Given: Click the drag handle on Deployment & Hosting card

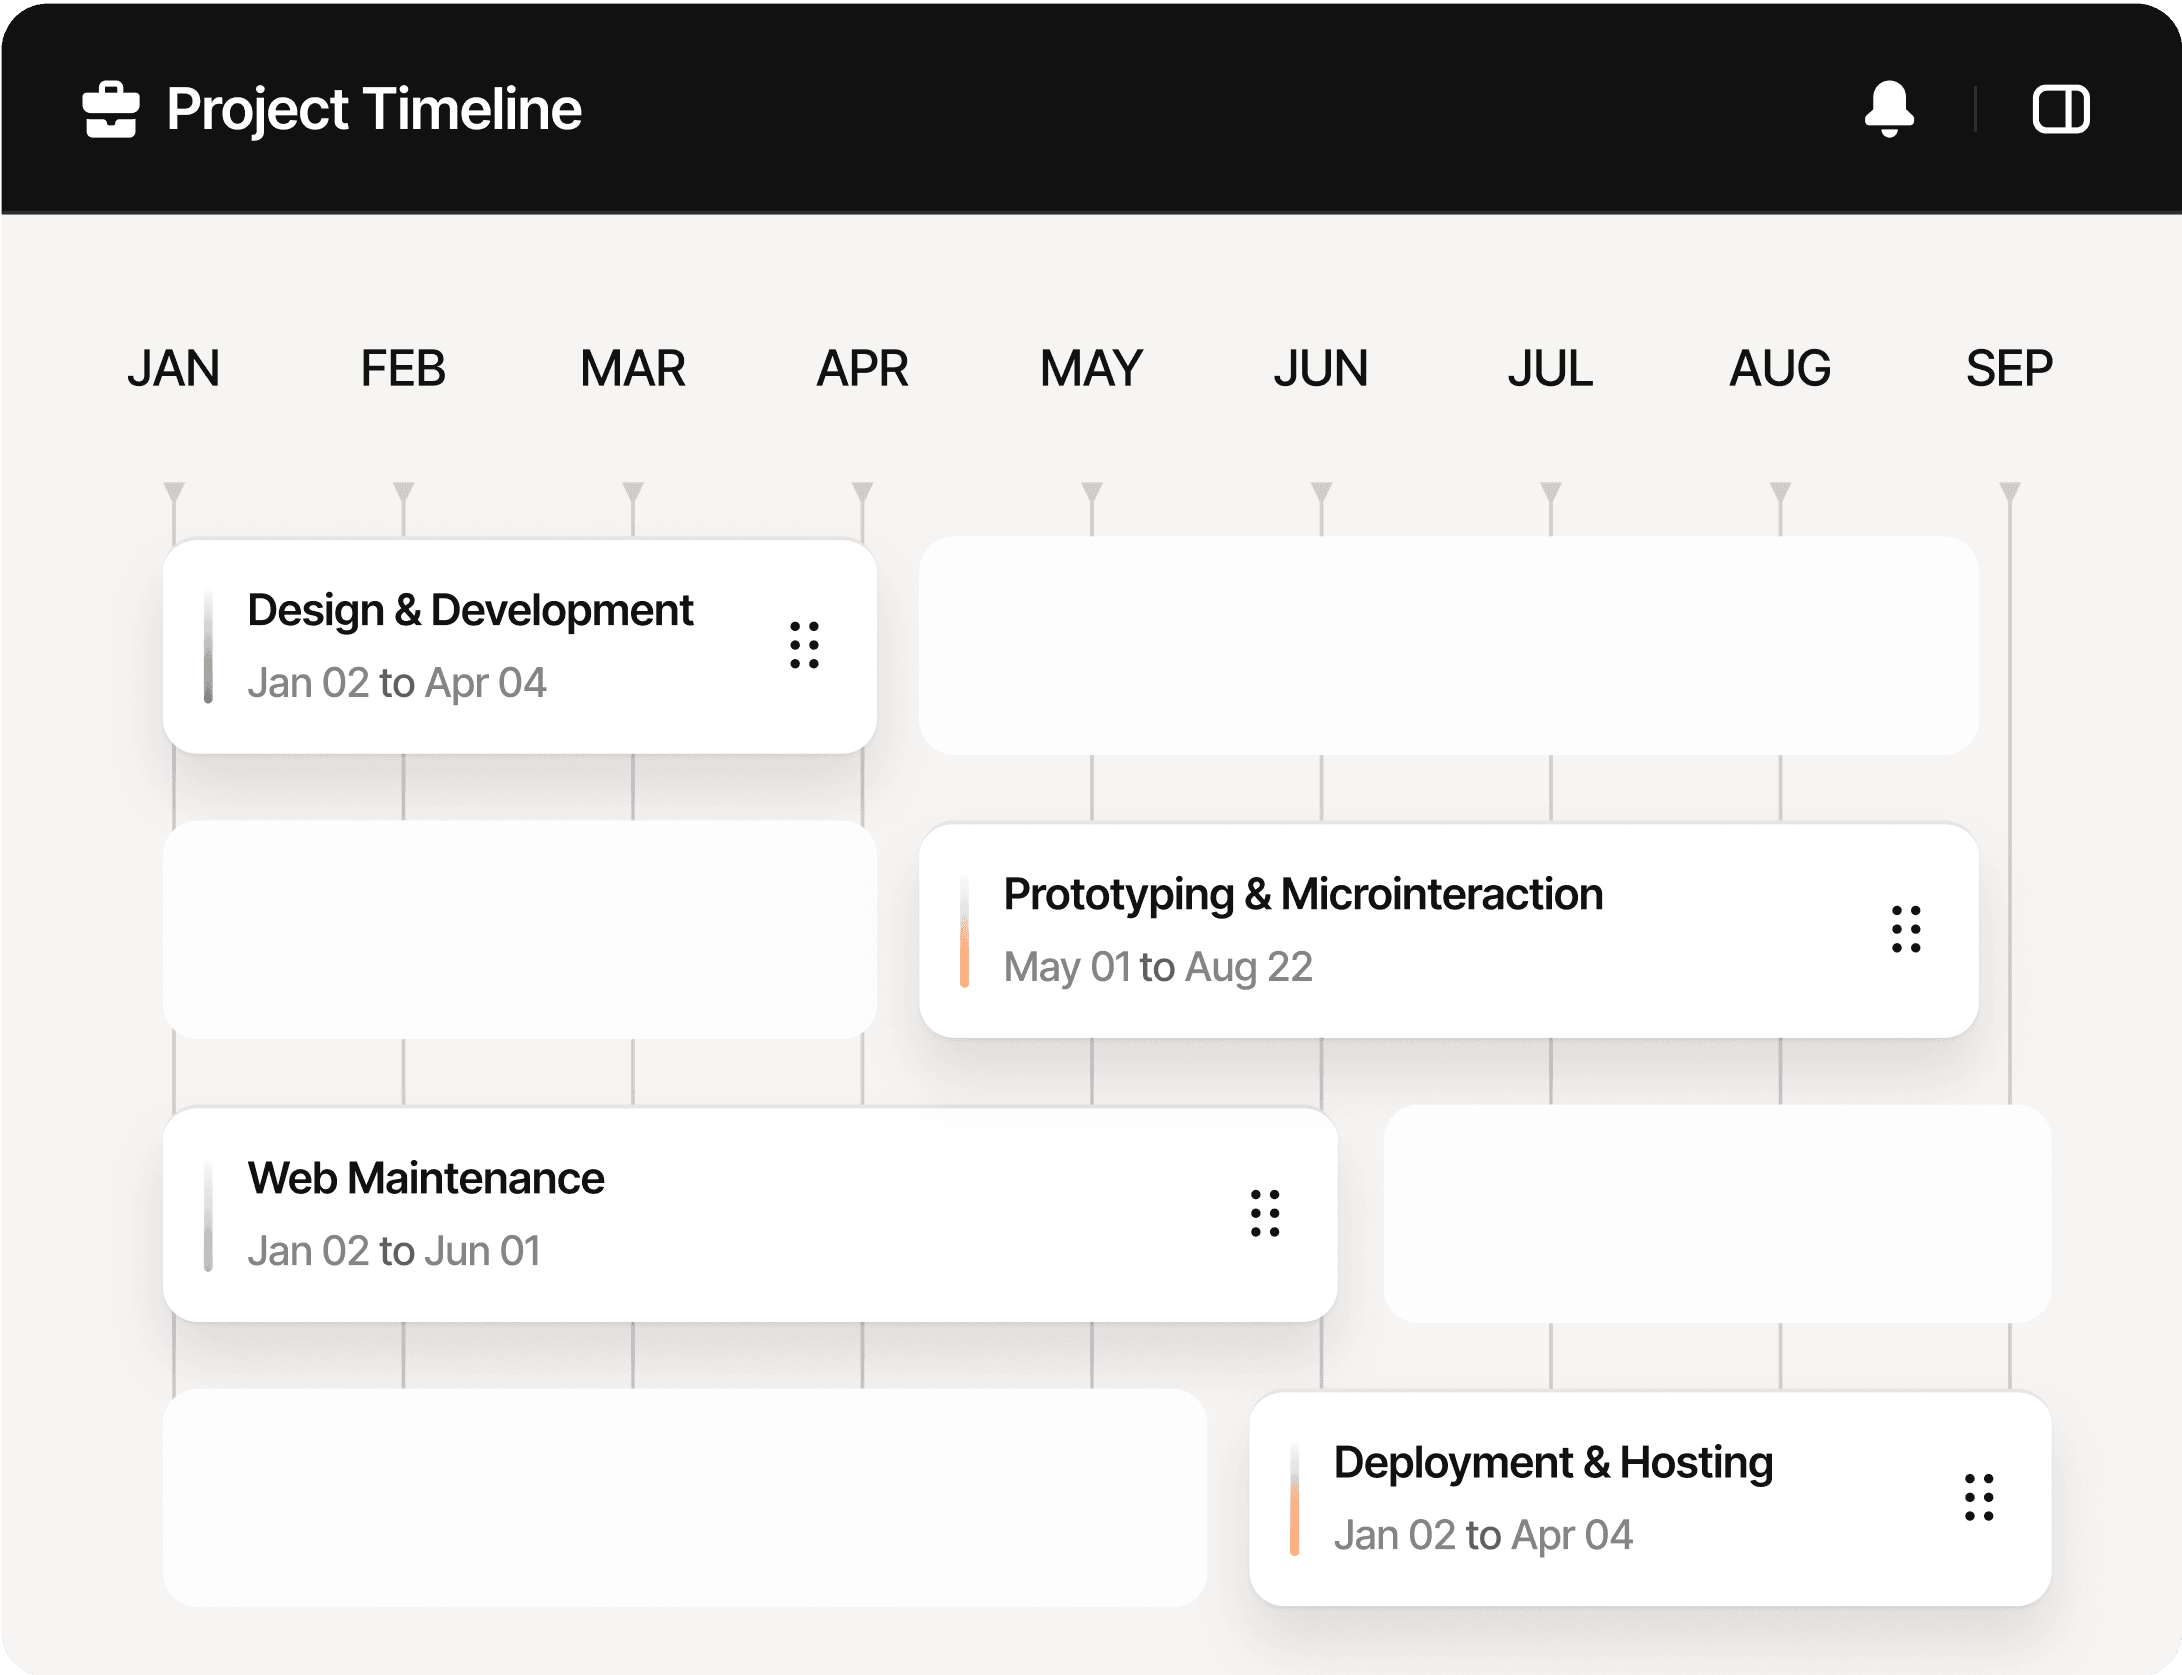Looking at the screenshot, I should point(1979,1497).
